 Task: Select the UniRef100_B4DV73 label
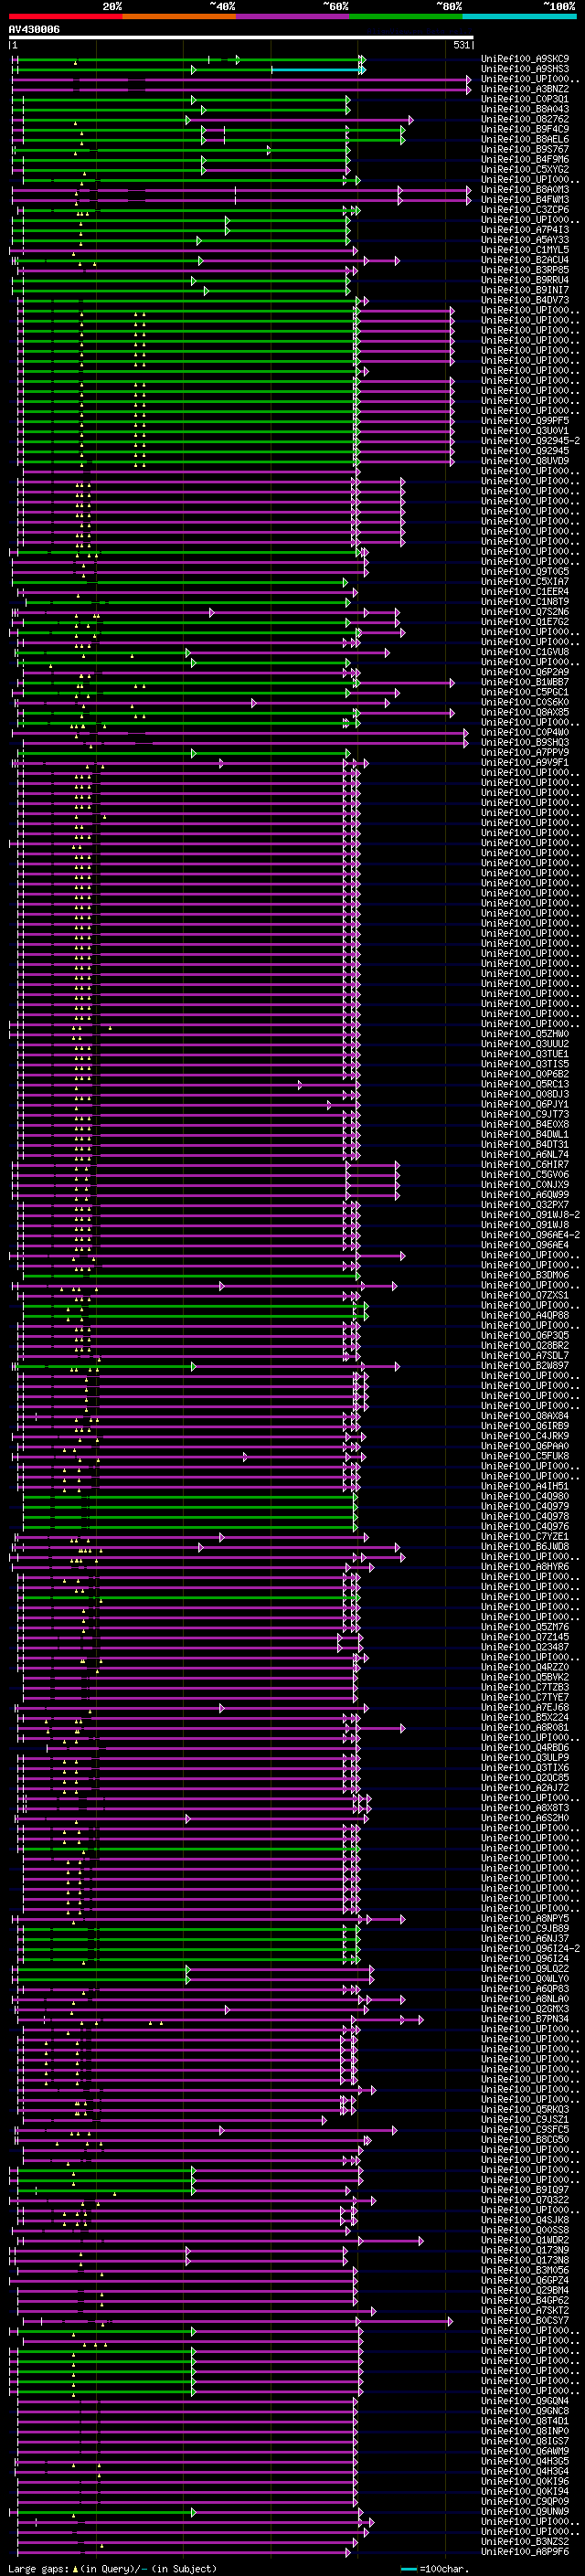[x=524, y=300]
